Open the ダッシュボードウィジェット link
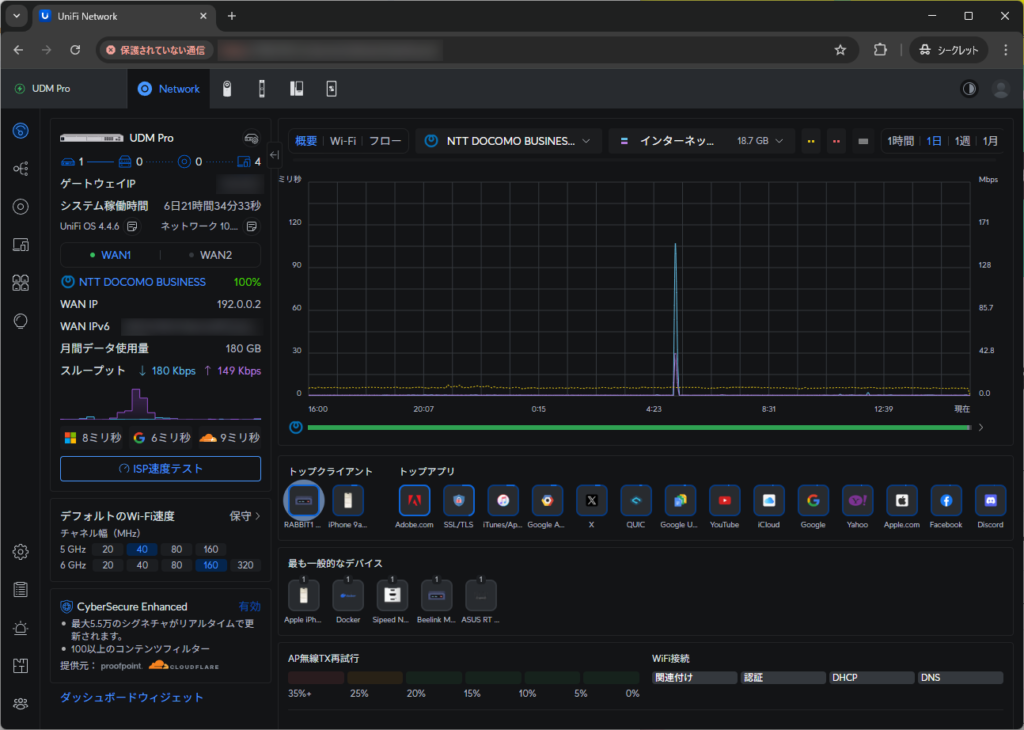The width and height of the screenshot is (1024, 730). point(131,697)
